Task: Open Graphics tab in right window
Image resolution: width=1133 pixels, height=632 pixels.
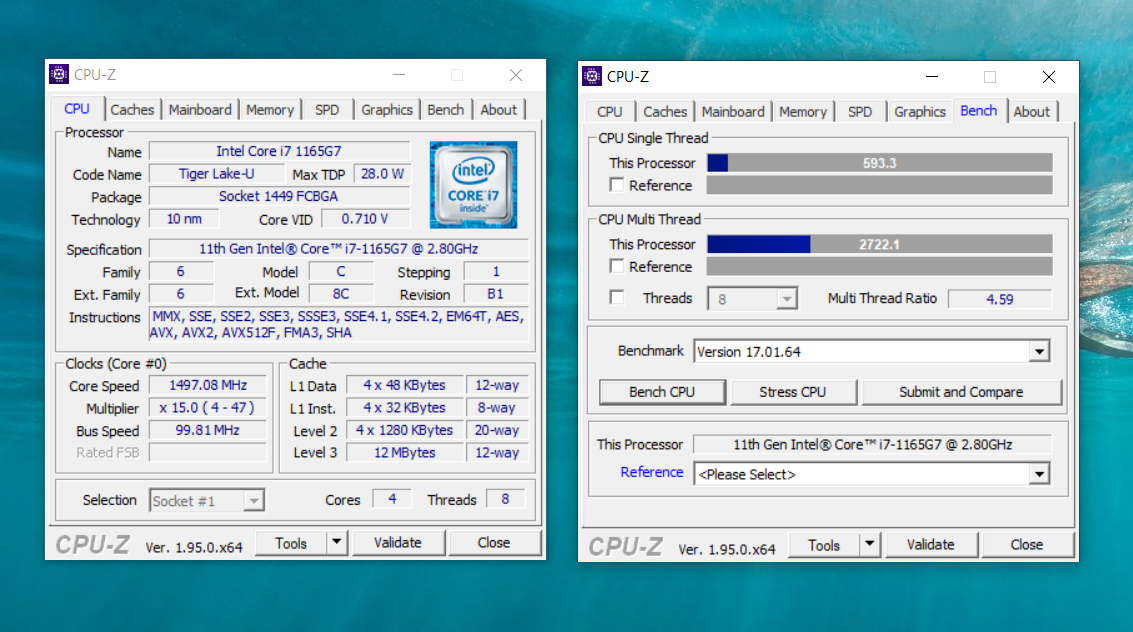Action: click(x=920, y=112)
